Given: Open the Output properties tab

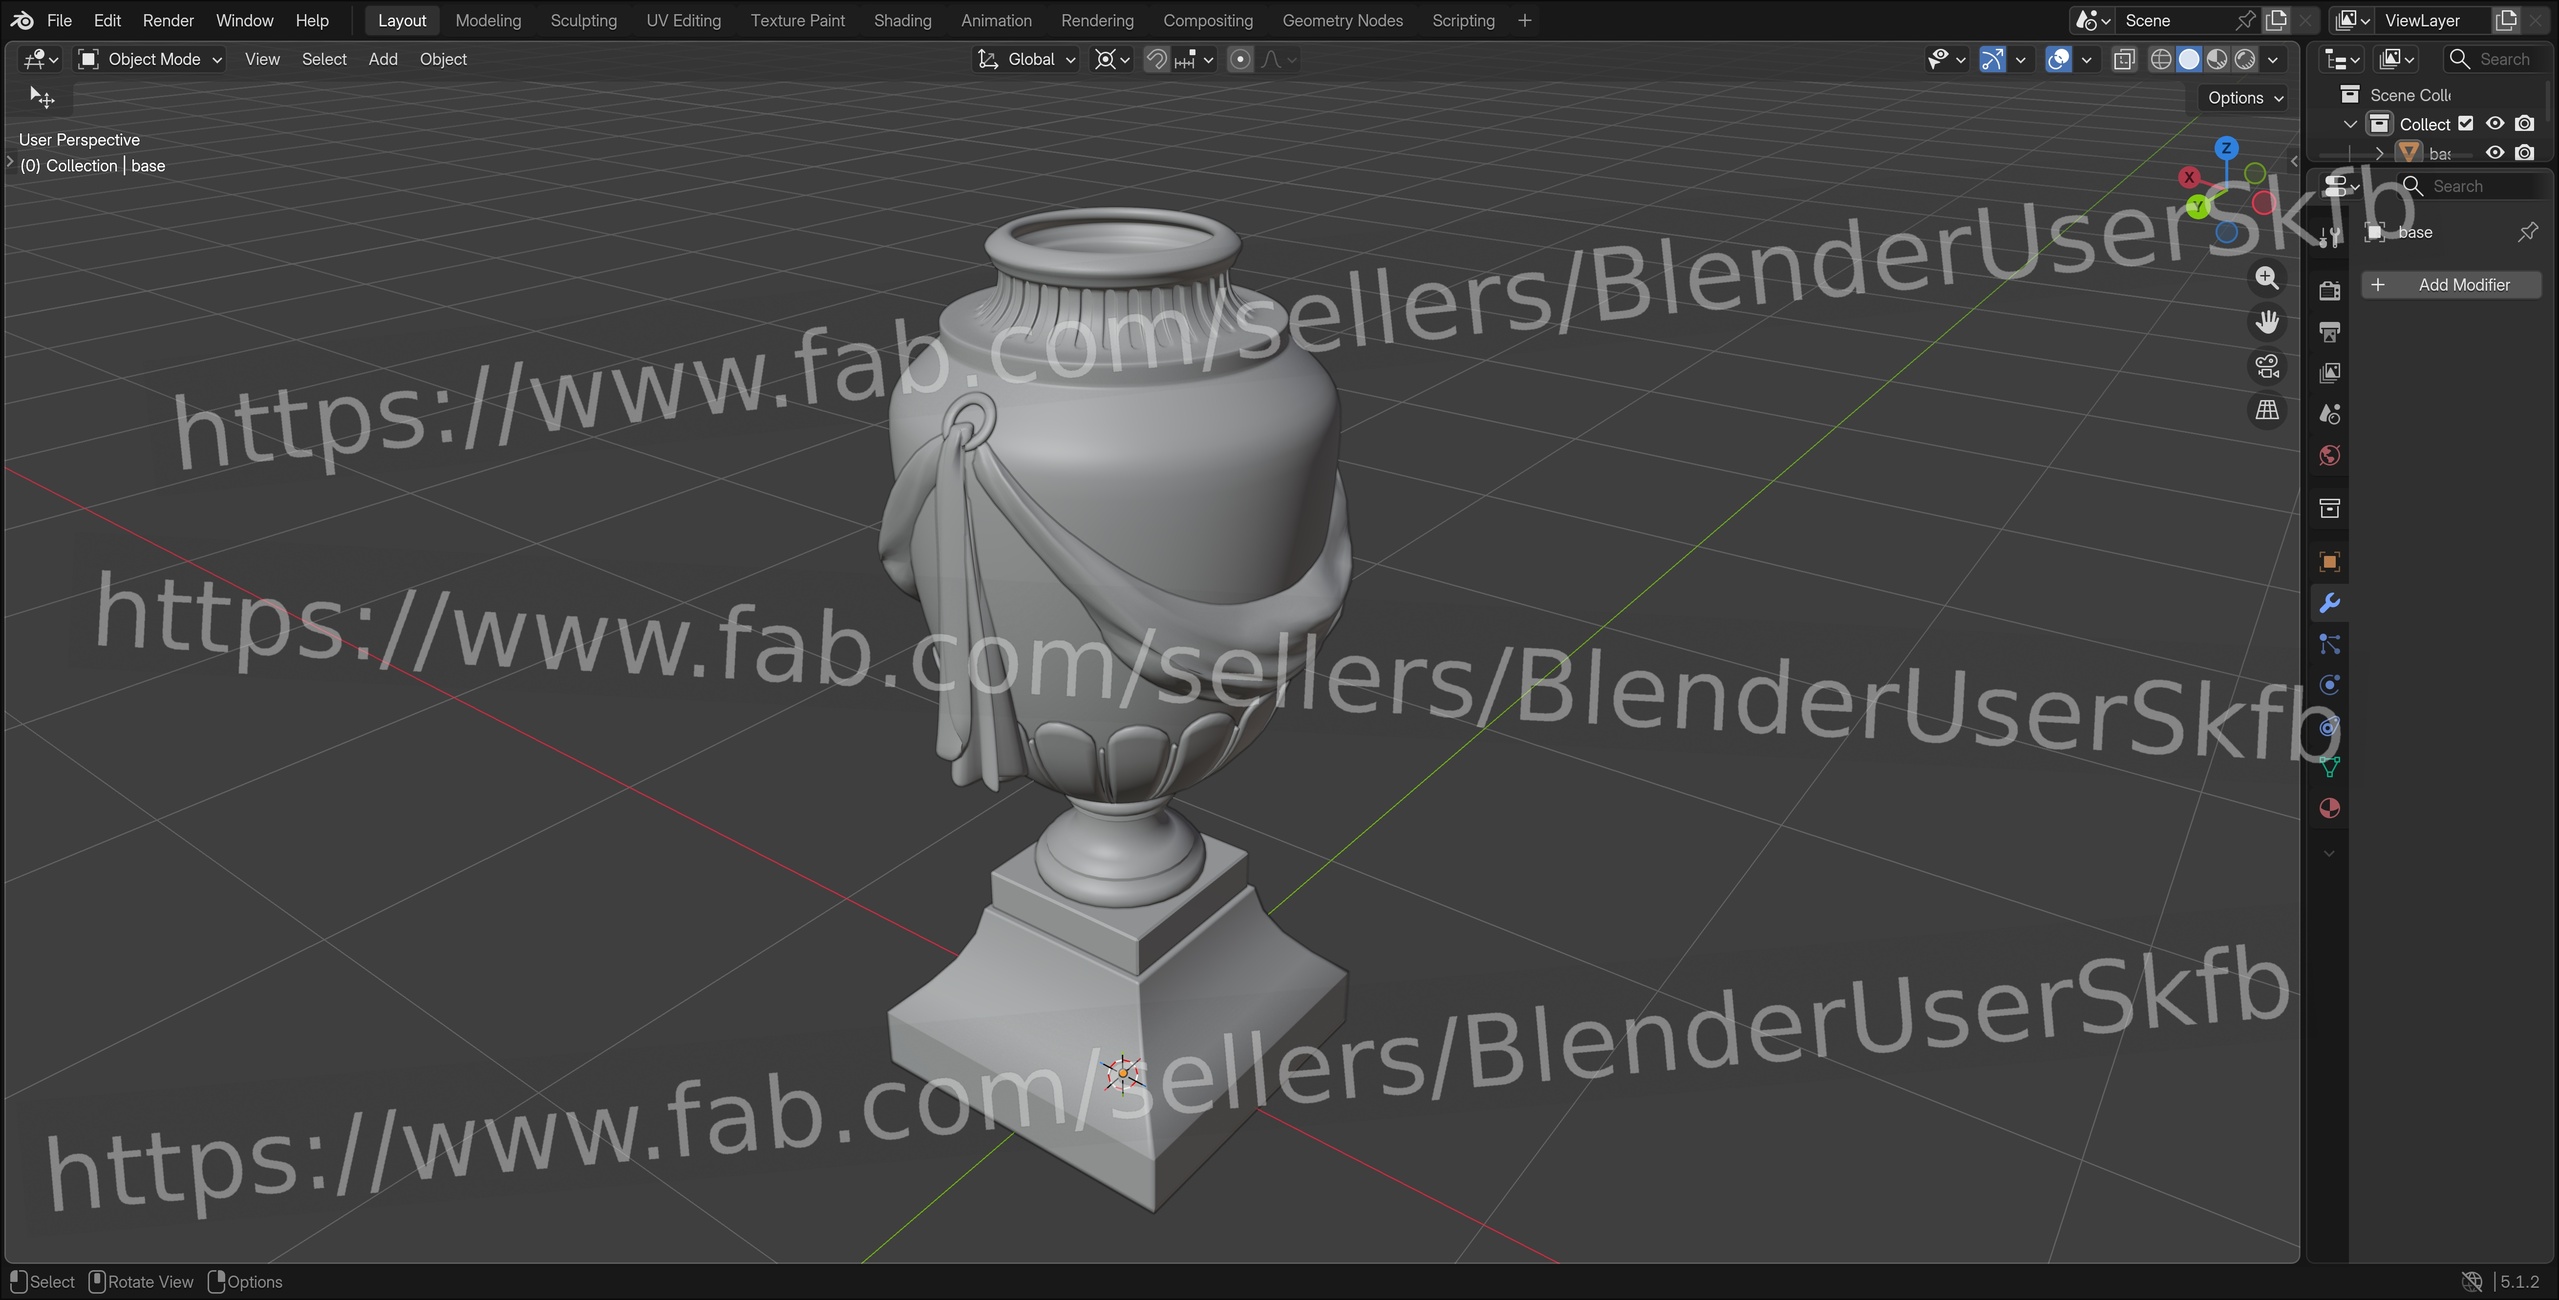Looking at the screenshot, I should click(2329, 331).
